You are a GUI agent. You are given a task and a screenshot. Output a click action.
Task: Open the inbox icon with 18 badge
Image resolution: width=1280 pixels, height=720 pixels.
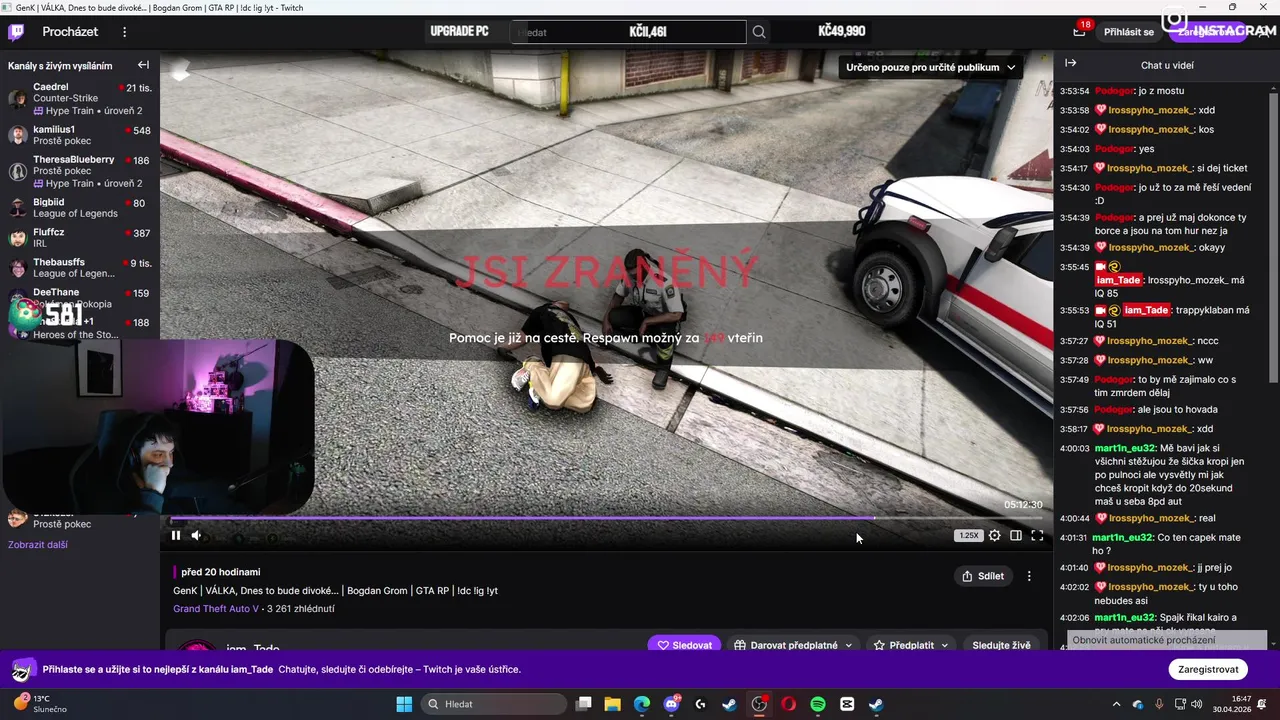coord(1079,32)
